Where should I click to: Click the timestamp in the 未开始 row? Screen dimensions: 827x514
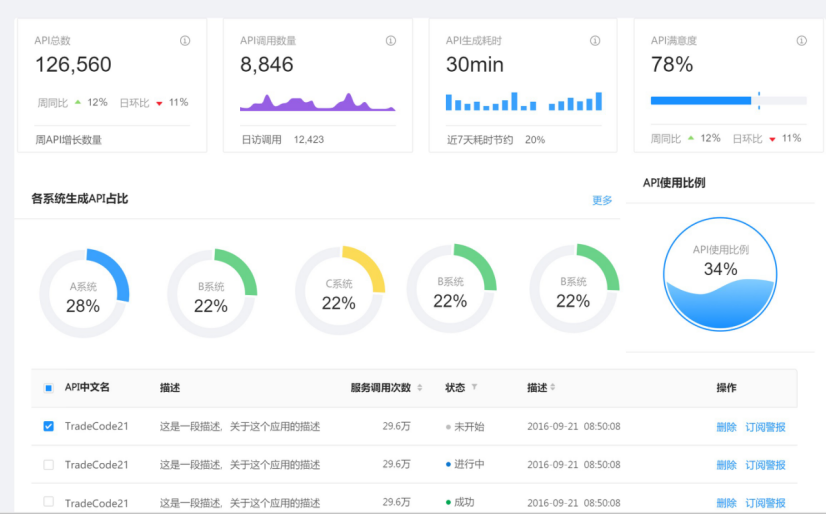click(x=574, y=426)
